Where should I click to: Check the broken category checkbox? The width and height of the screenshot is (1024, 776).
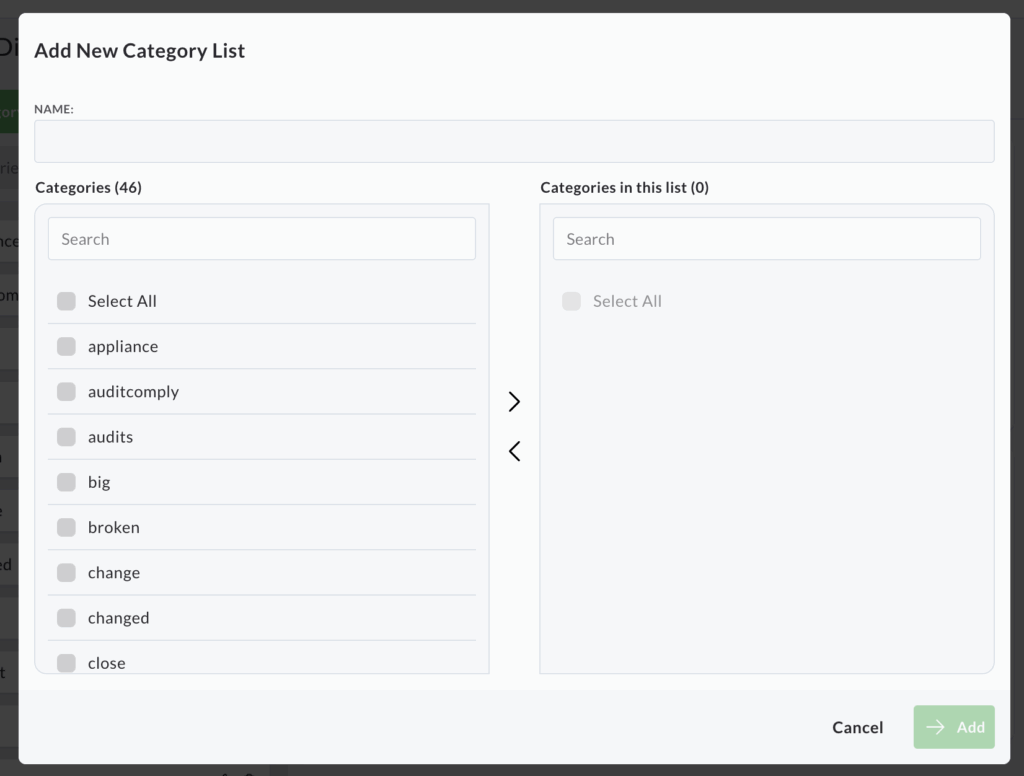(67, 527)
